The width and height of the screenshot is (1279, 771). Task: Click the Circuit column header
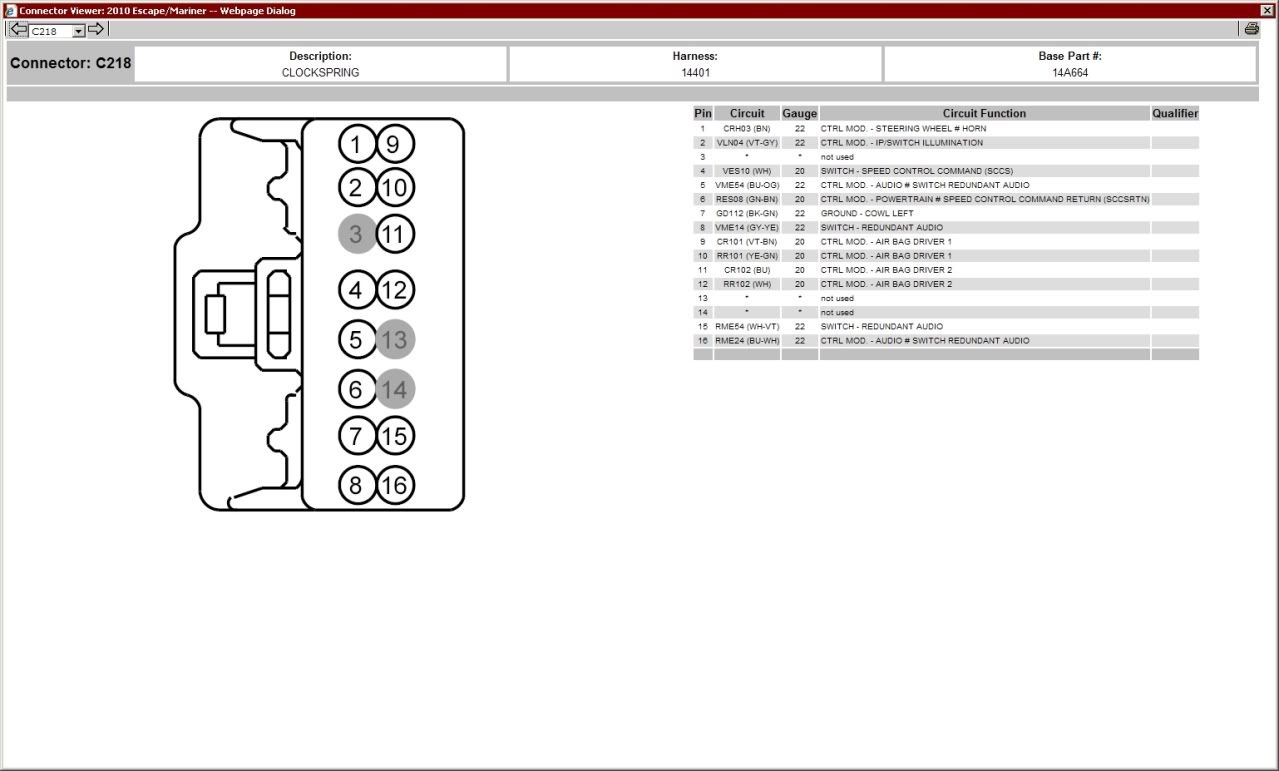[x=746, y=114]
